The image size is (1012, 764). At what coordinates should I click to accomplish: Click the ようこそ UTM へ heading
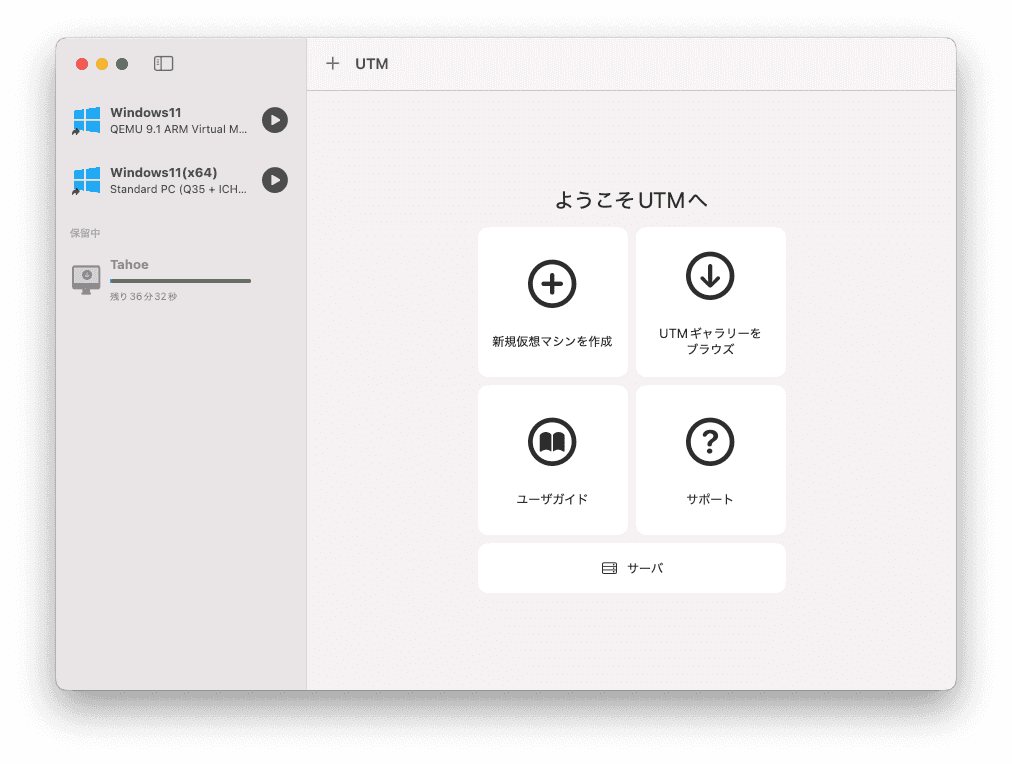631,200
